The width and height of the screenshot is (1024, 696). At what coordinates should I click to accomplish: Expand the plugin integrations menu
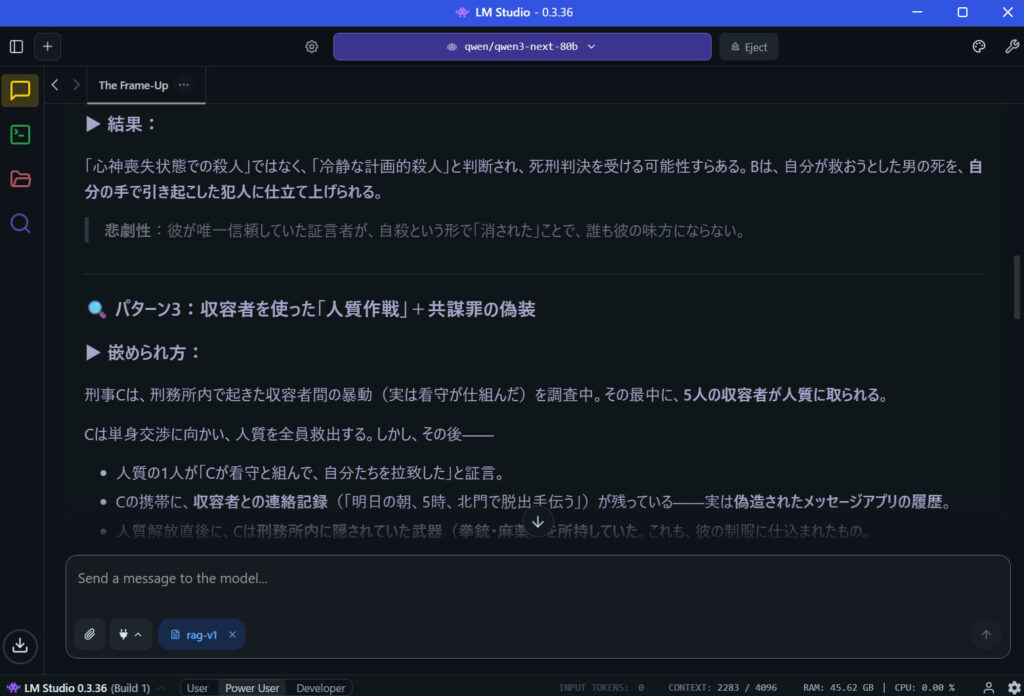pos(130,634)
